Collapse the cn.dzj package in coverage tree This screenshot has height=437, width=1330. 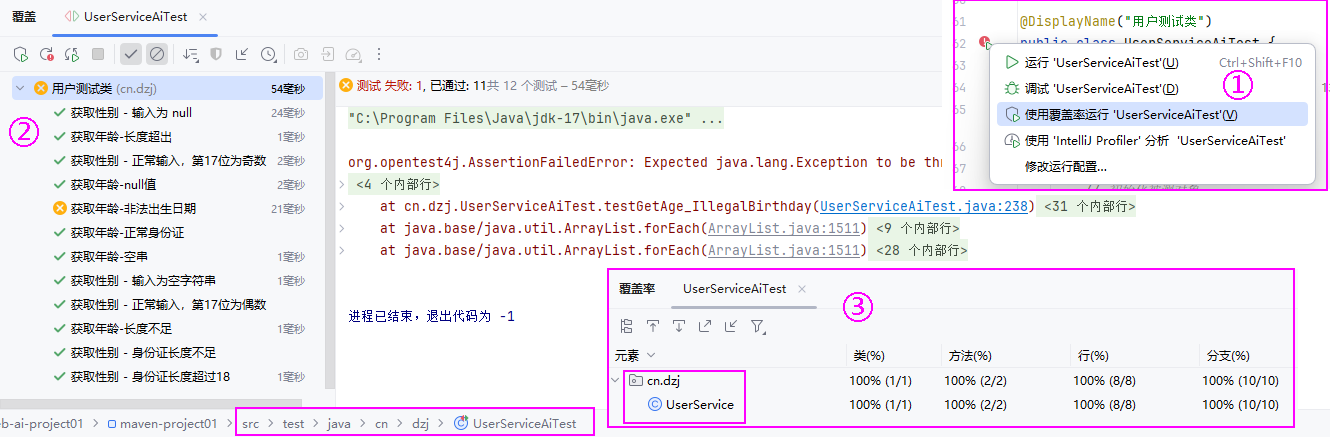[615, 380]
